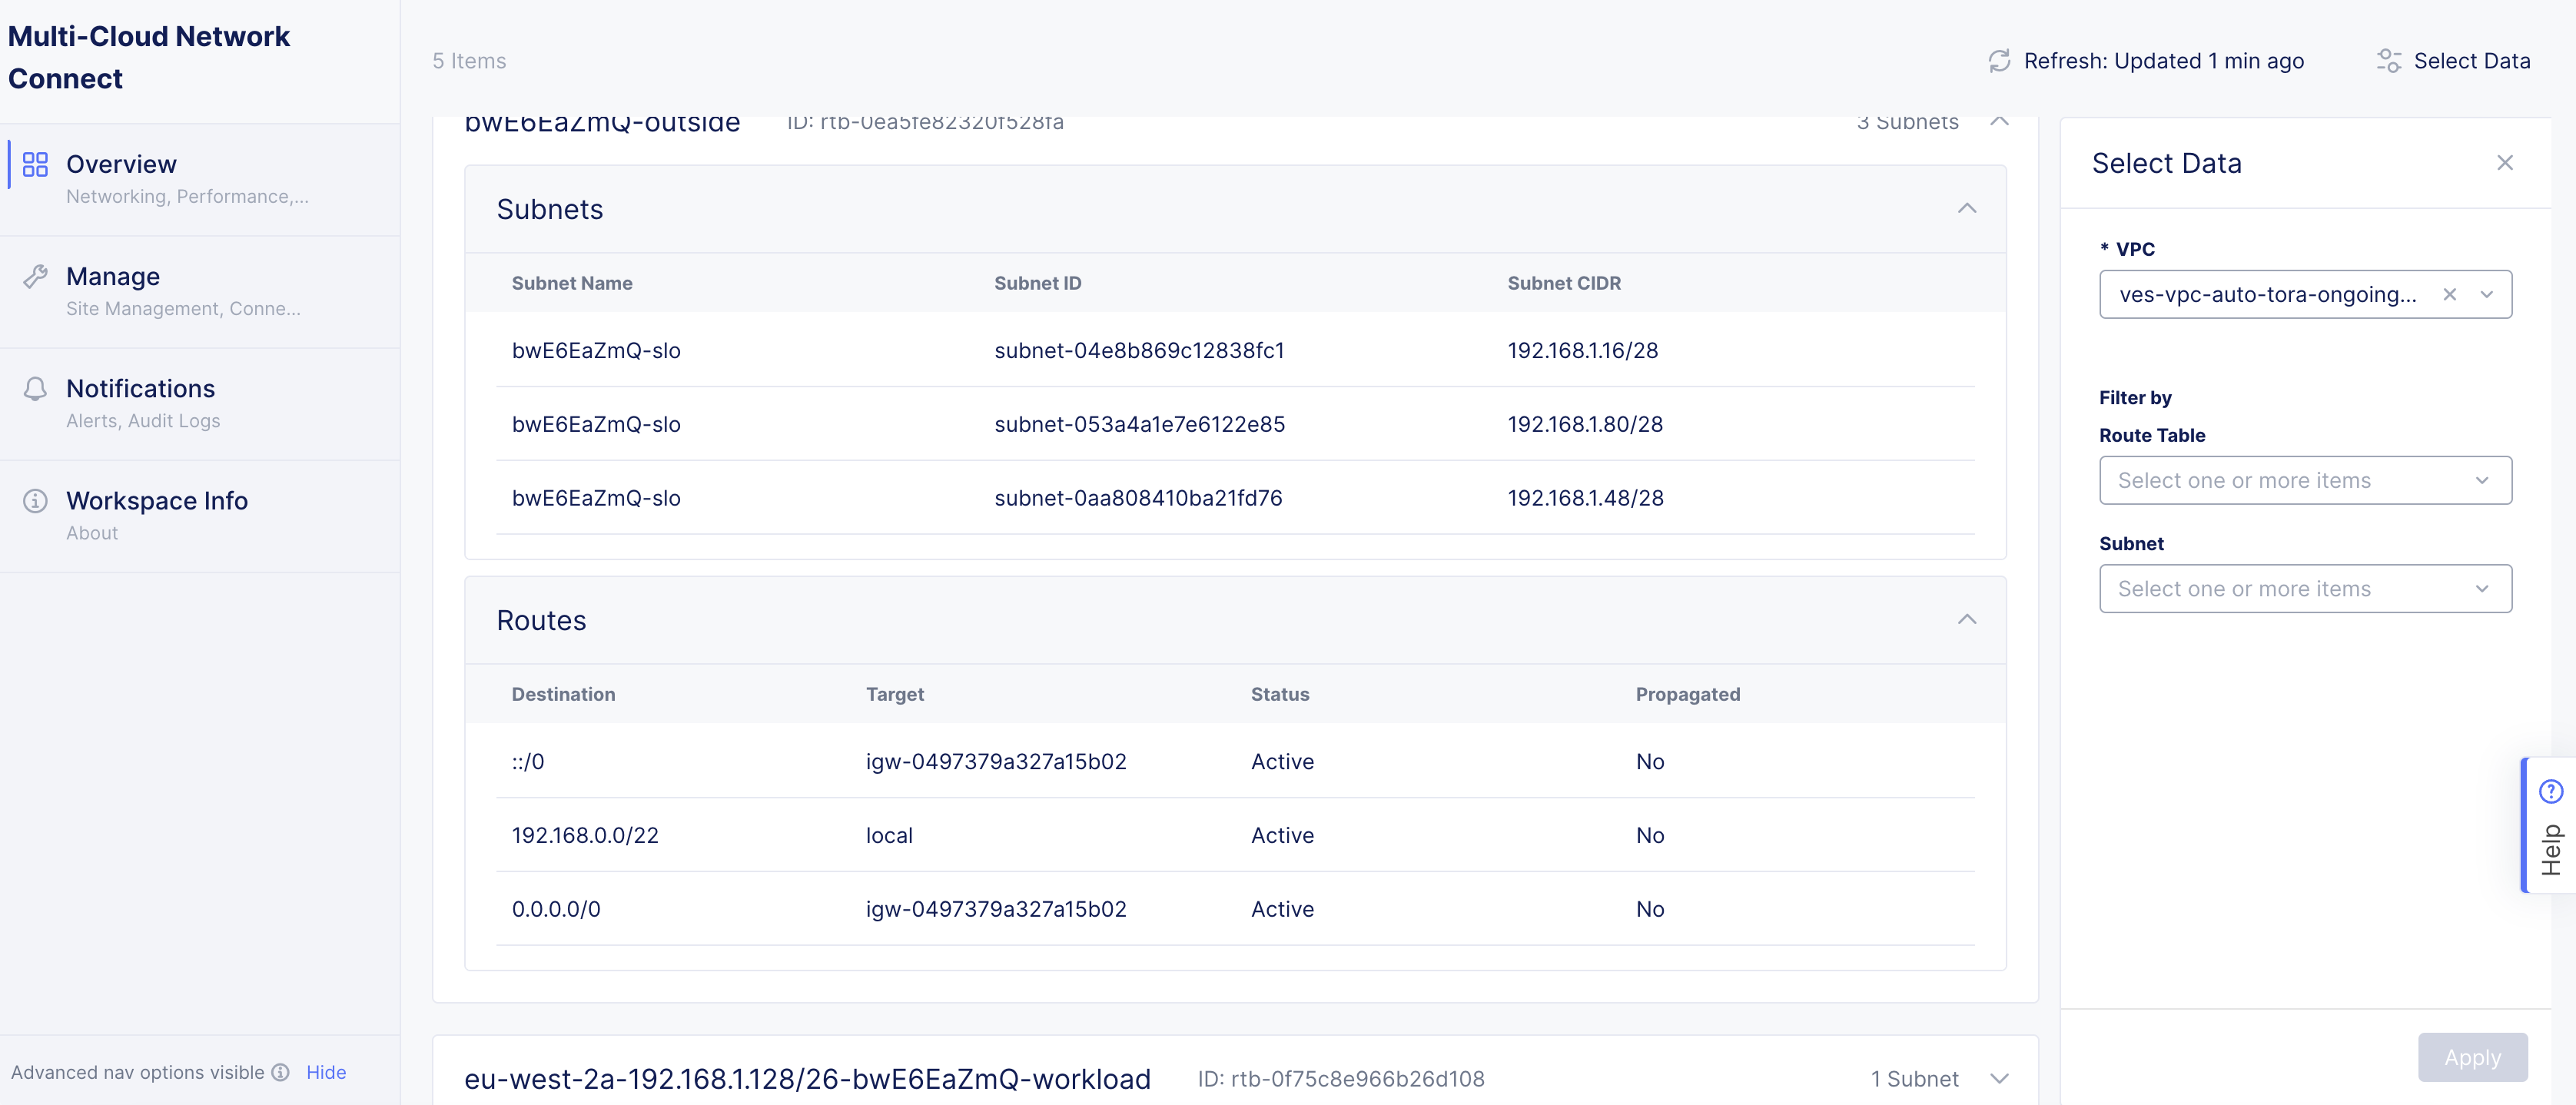
Task: Click the Notifications bell icon
Action: click(35, 388)
